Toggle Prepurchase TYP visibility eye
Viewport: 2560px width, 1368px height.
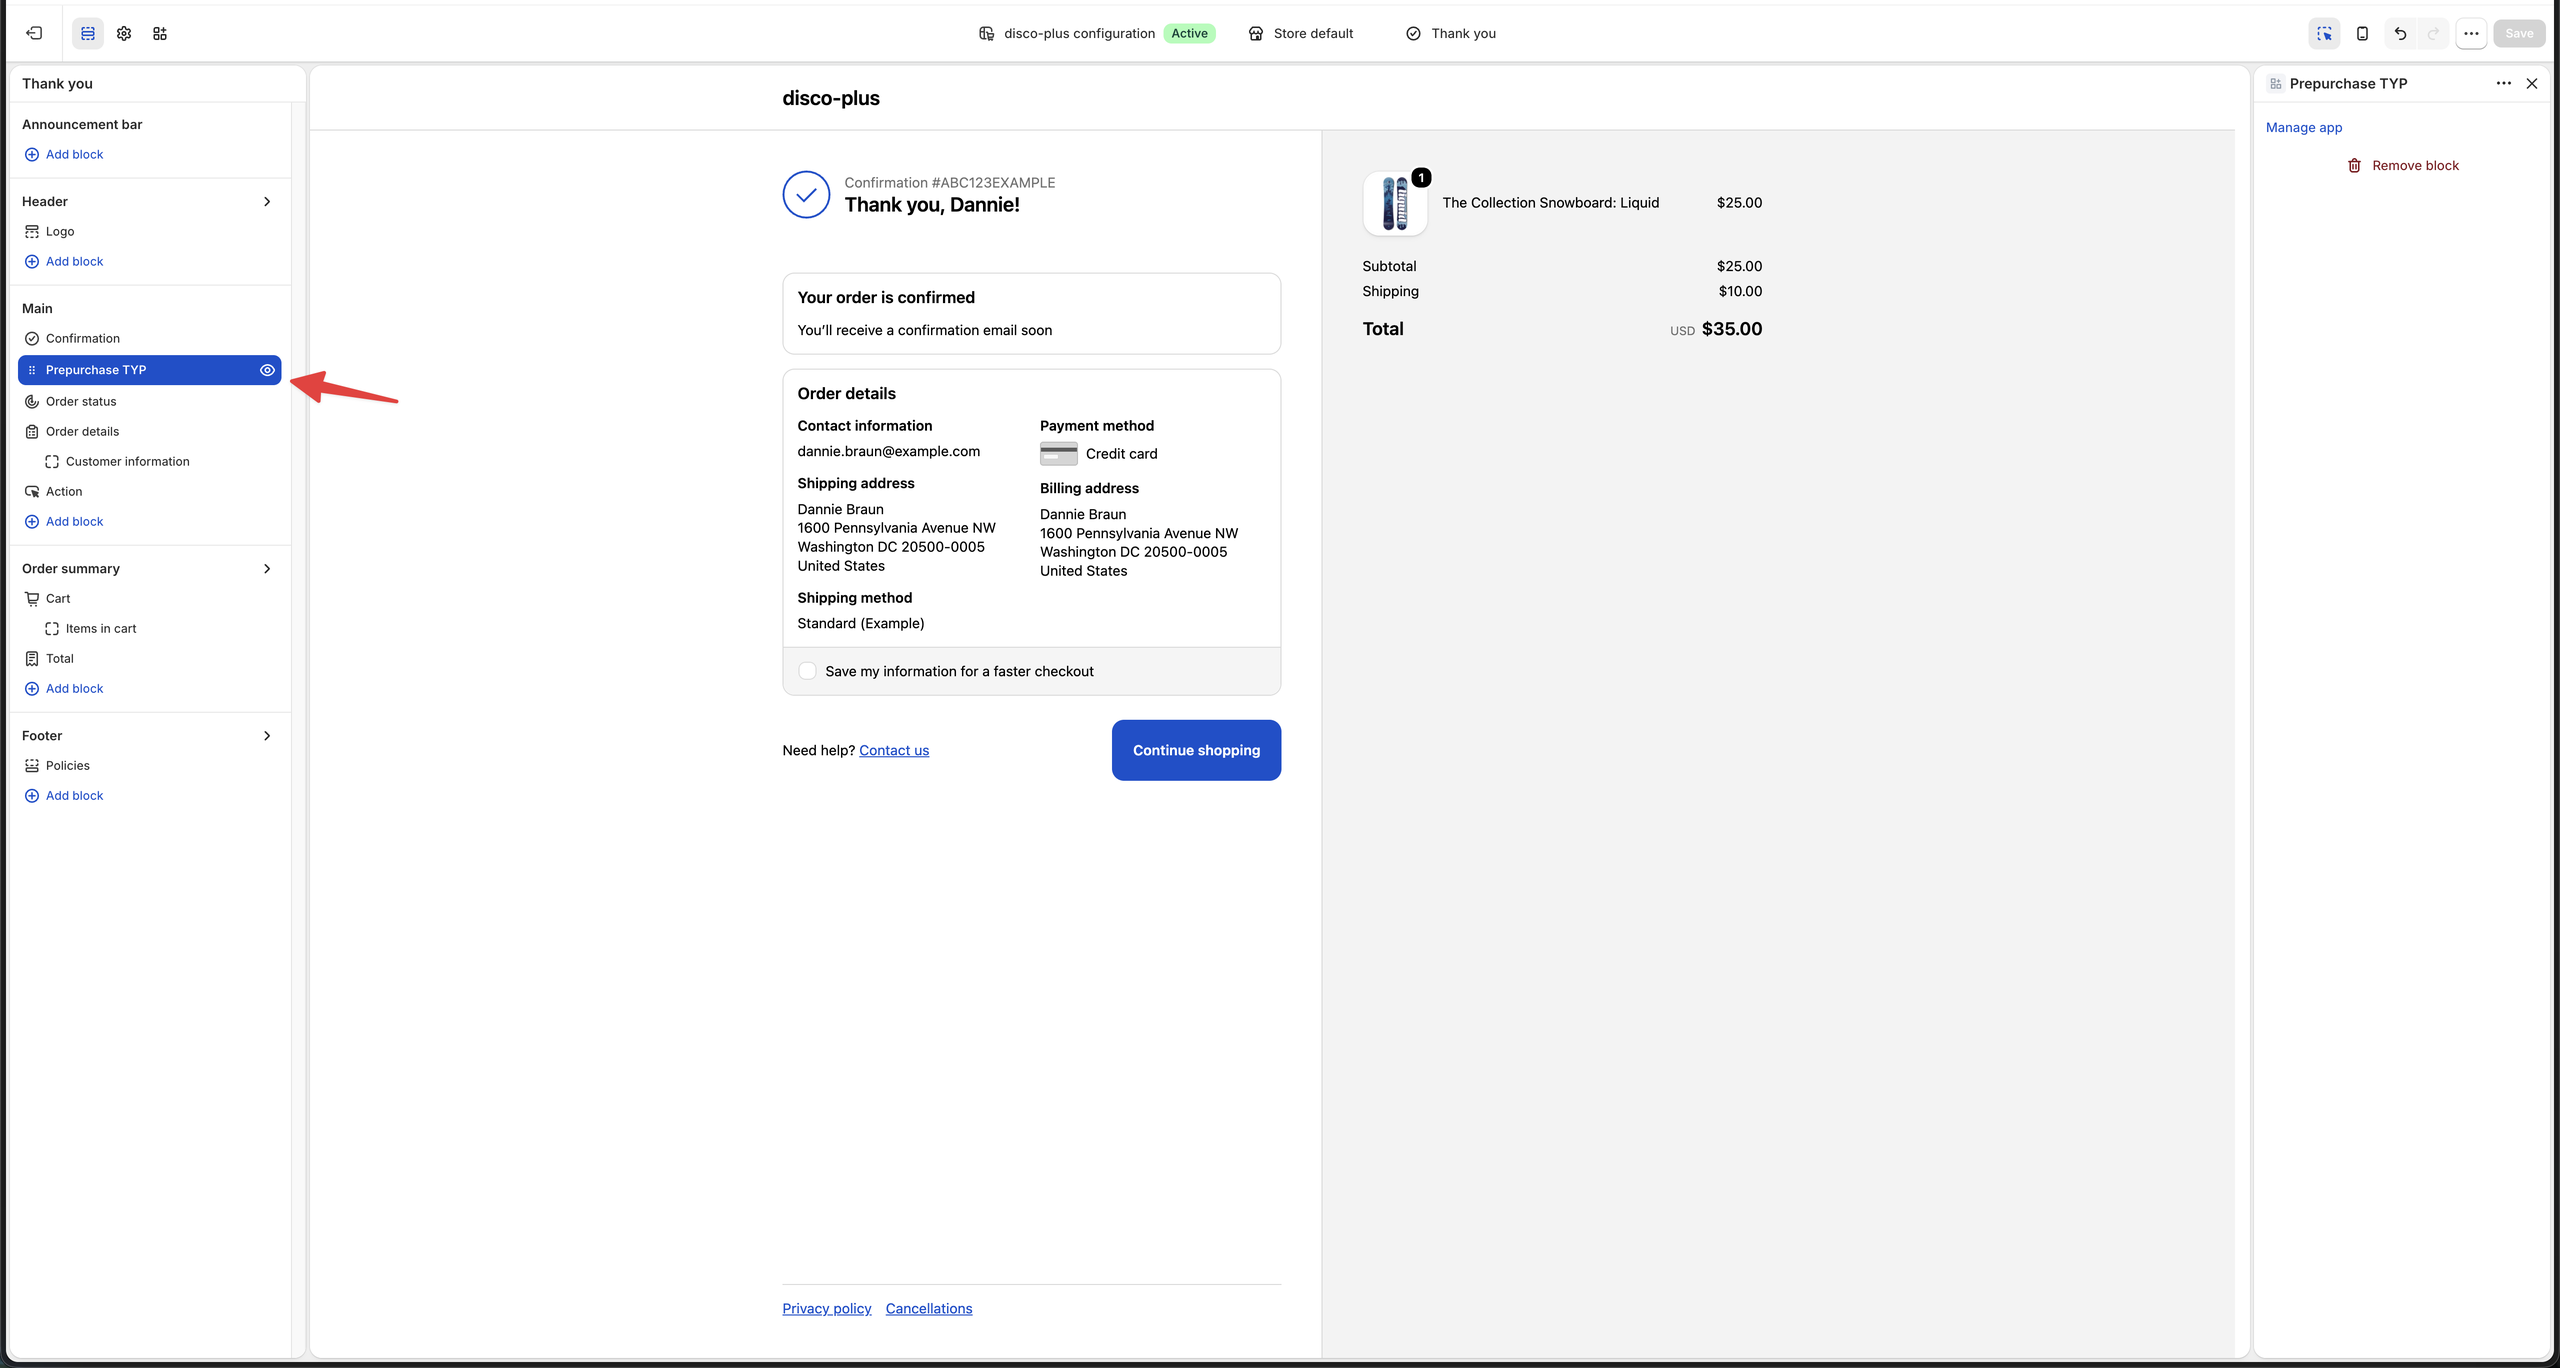pyautogui.click(x=267, y=370)
